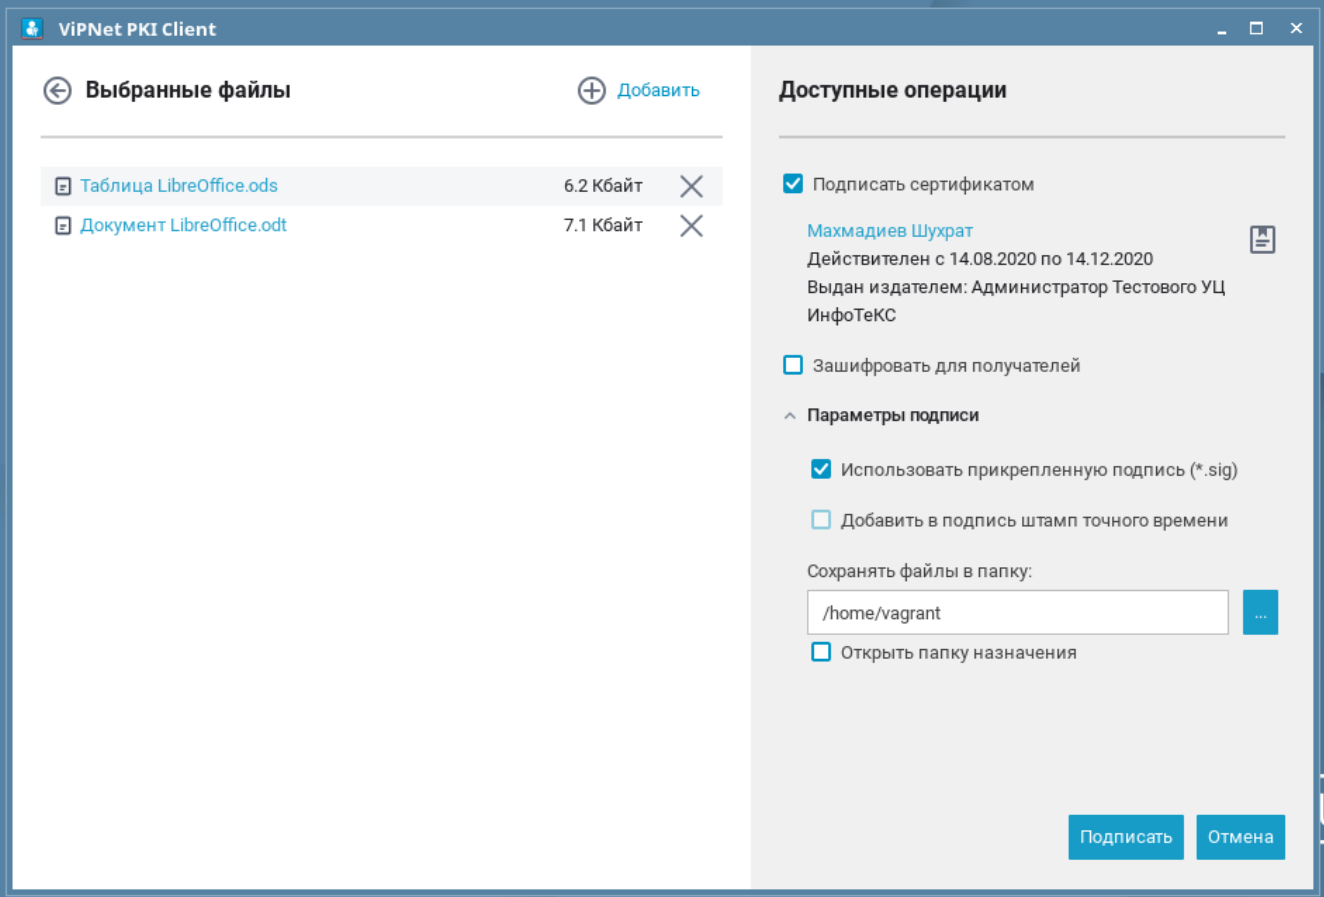Remove Документ LibreOffice.odt with its X icon
This screenshot has width=1324, height=897.
pyautogui.click(x=691, y=226)
